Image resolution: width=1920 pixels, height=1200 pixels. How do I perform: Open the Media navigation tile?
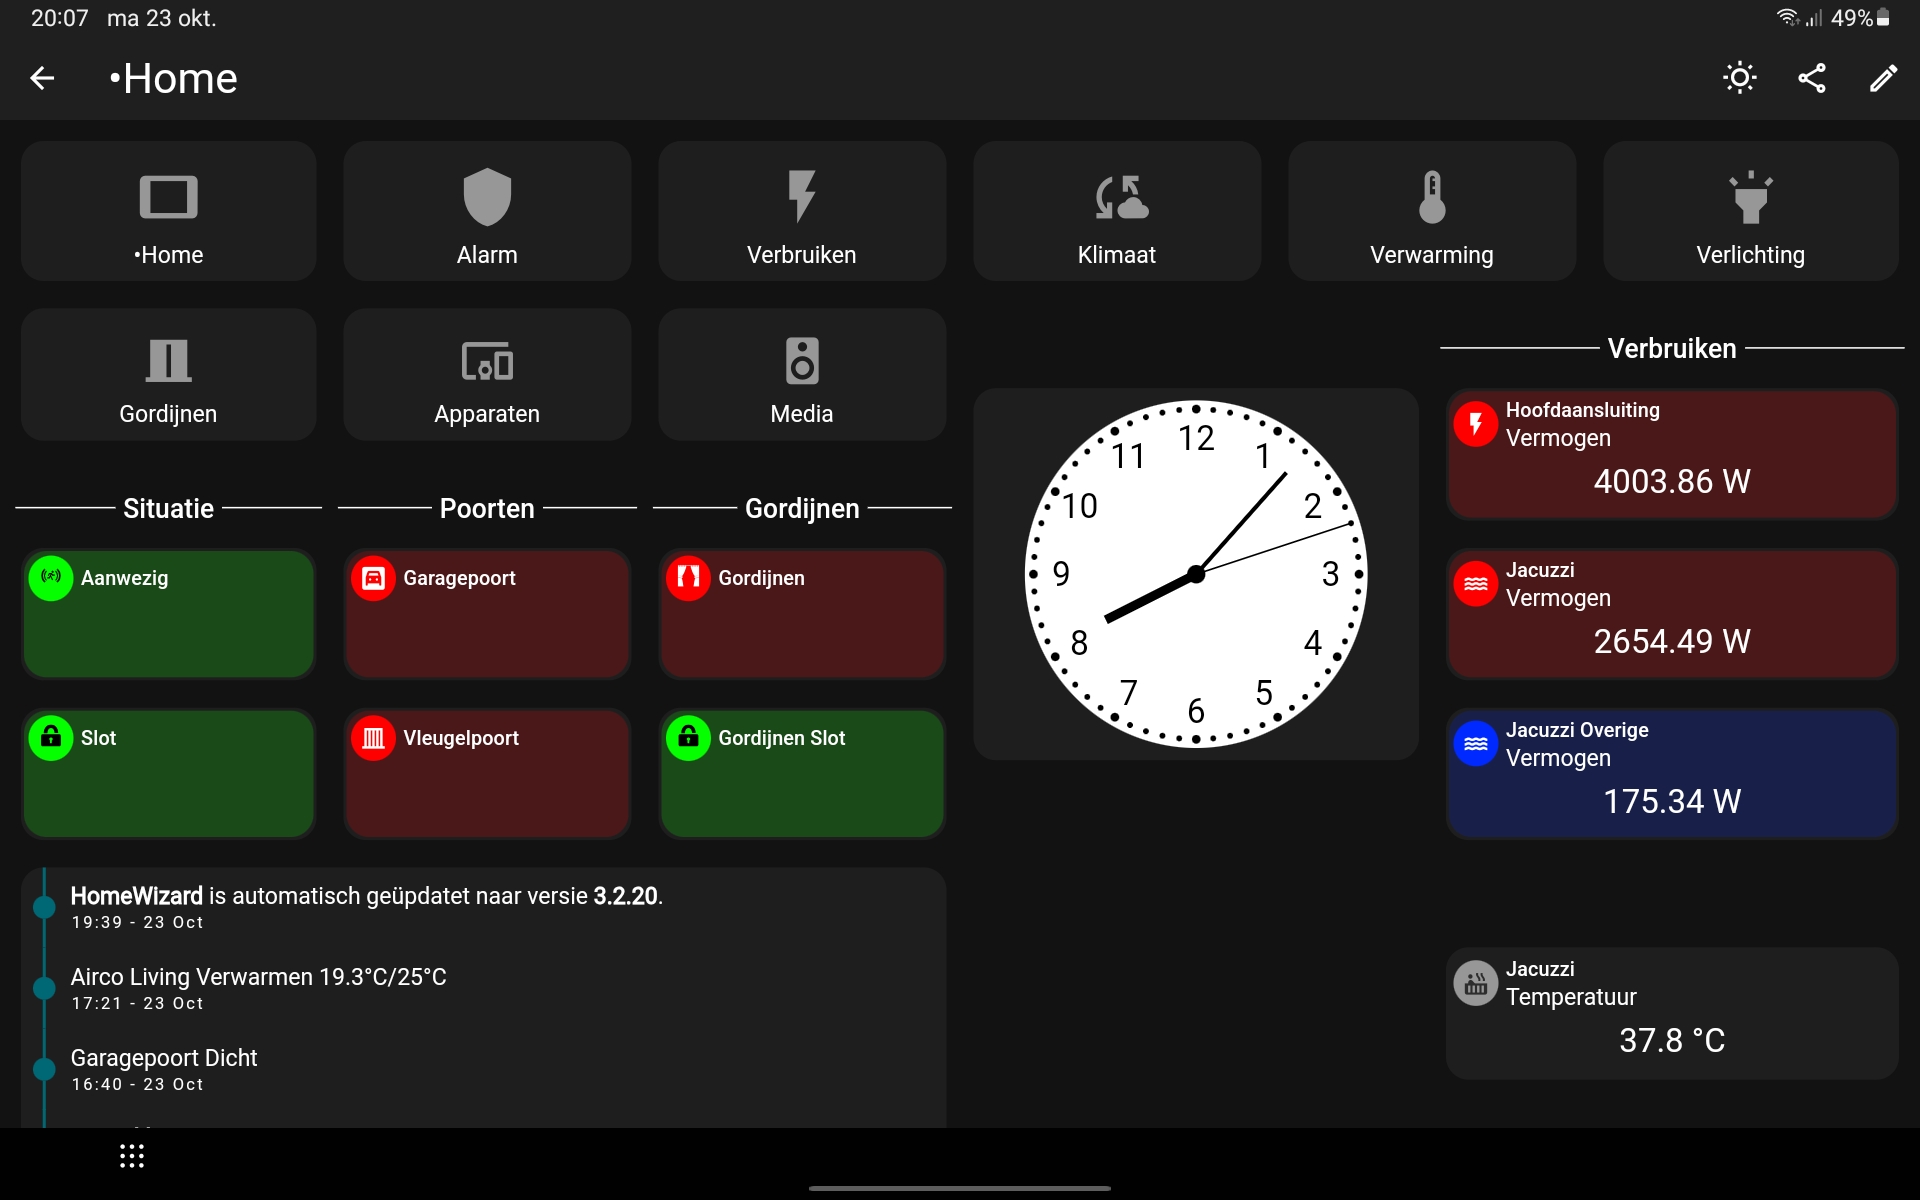802,375
